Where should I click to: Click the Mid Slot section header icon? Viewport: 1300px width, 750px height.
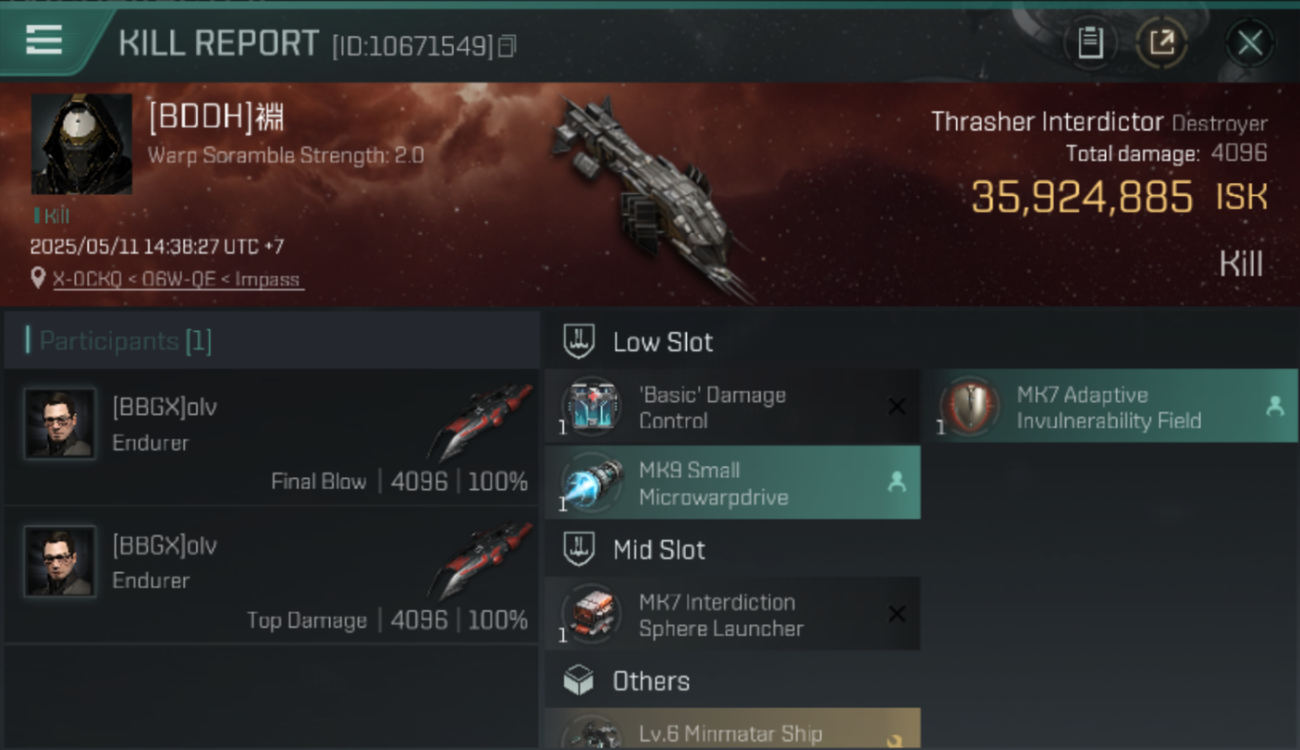click(x=579, y=549)
